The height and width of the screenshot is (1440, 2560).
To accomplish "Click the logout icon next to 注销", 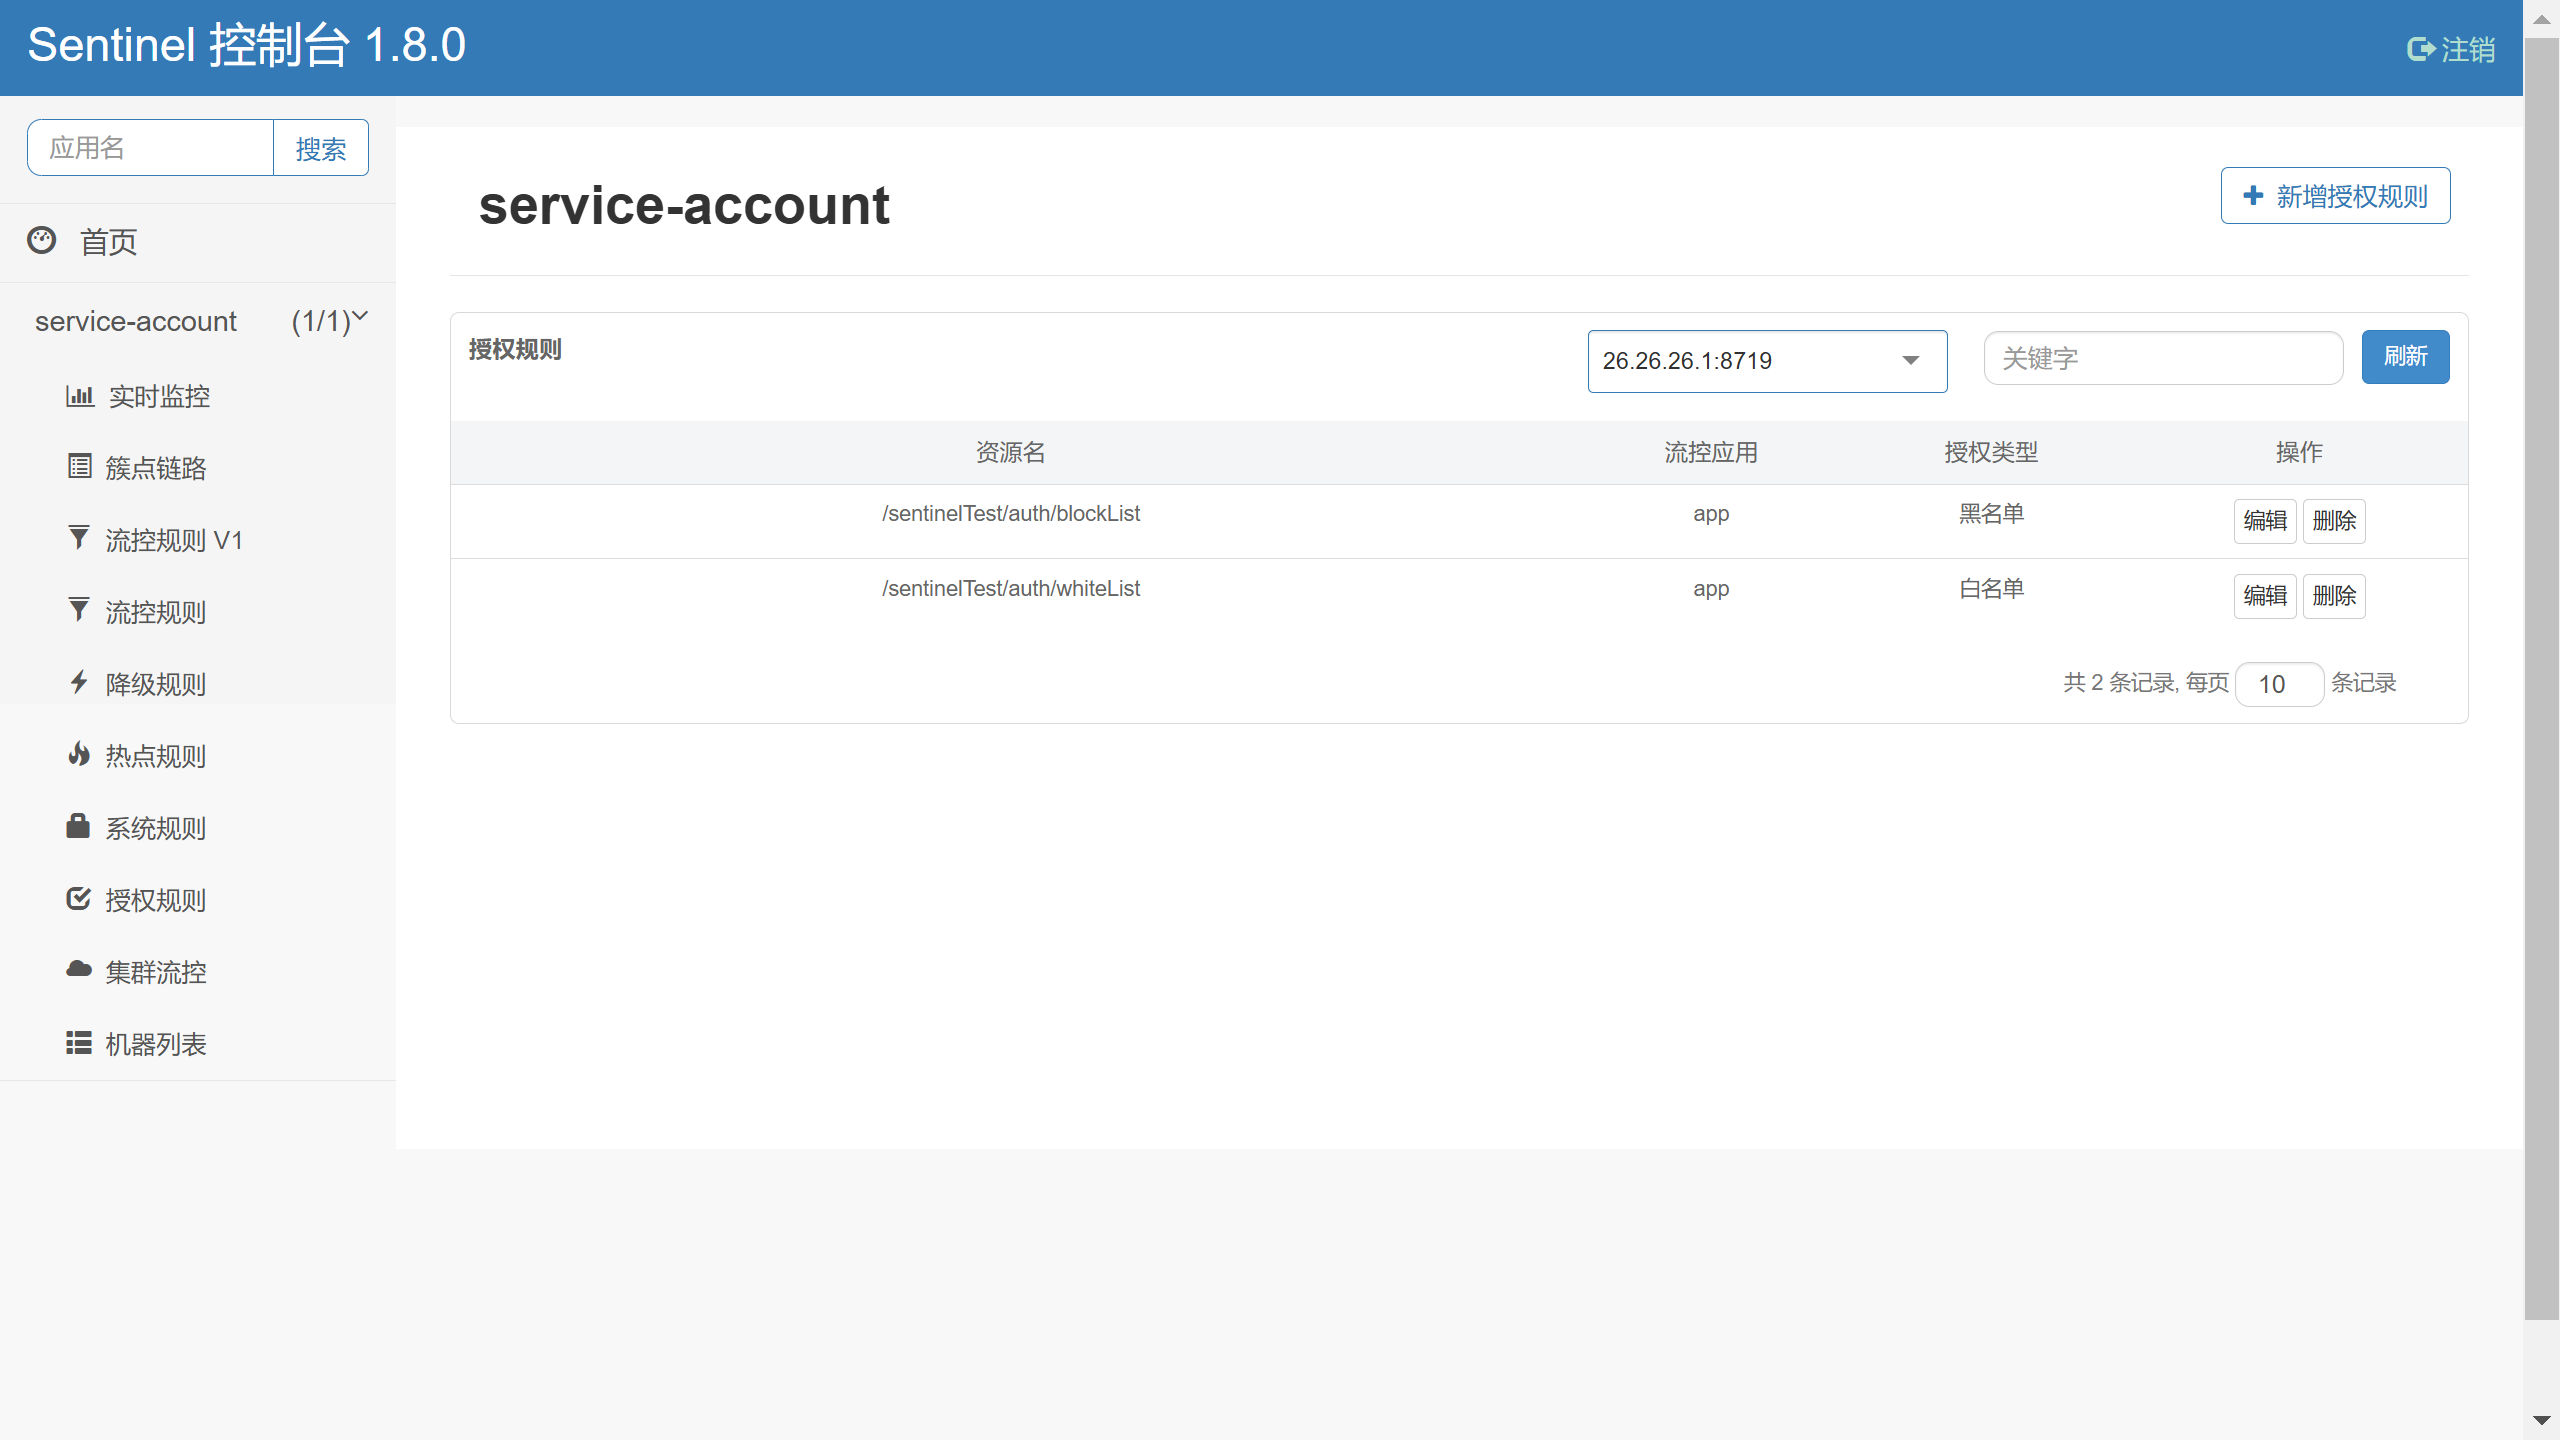I will click(2420, 49).
